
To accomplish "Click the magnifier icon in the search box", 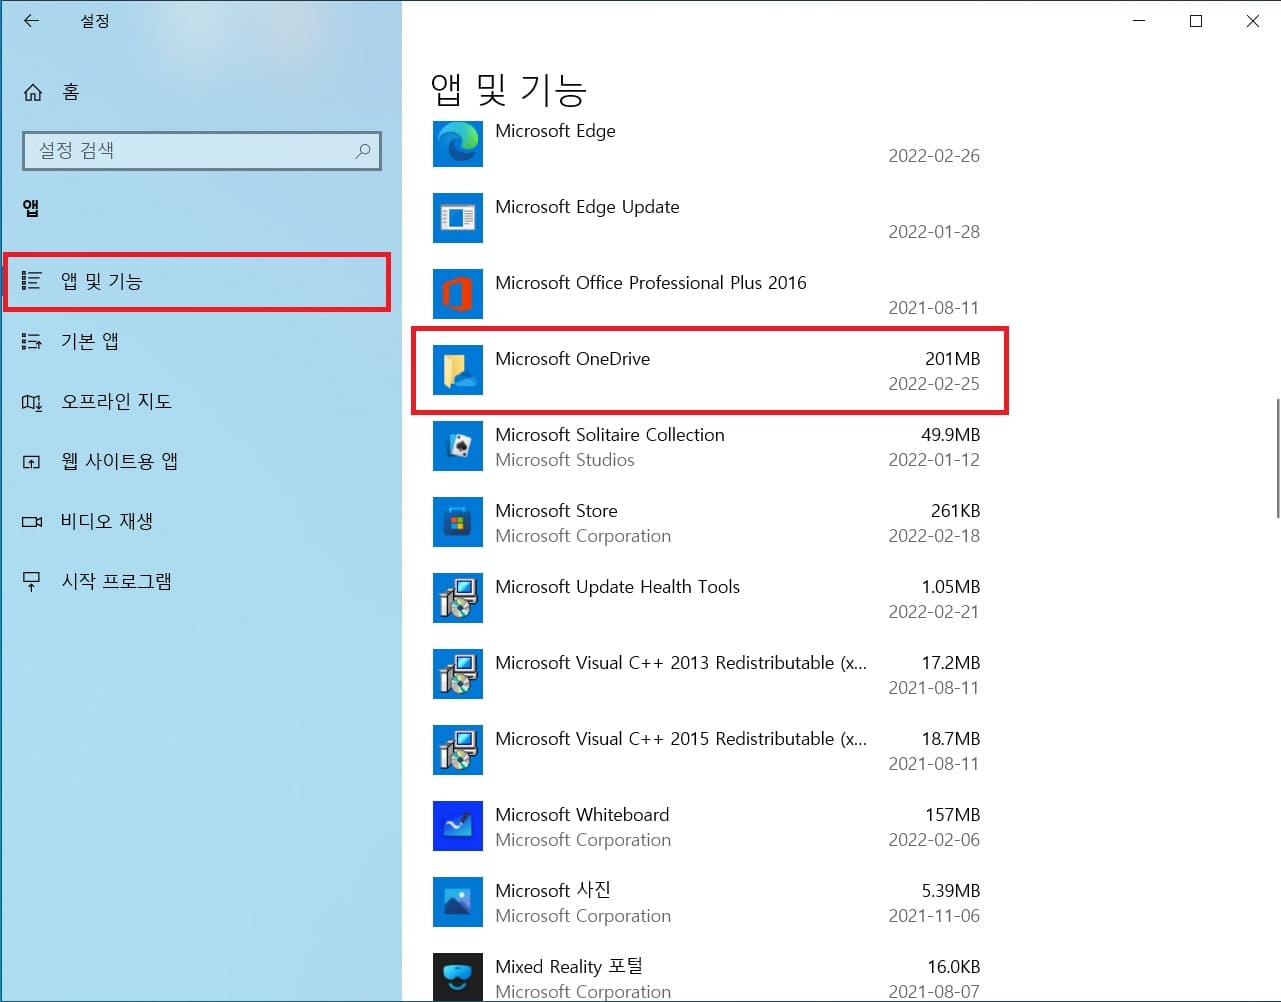I will (363, 151).
